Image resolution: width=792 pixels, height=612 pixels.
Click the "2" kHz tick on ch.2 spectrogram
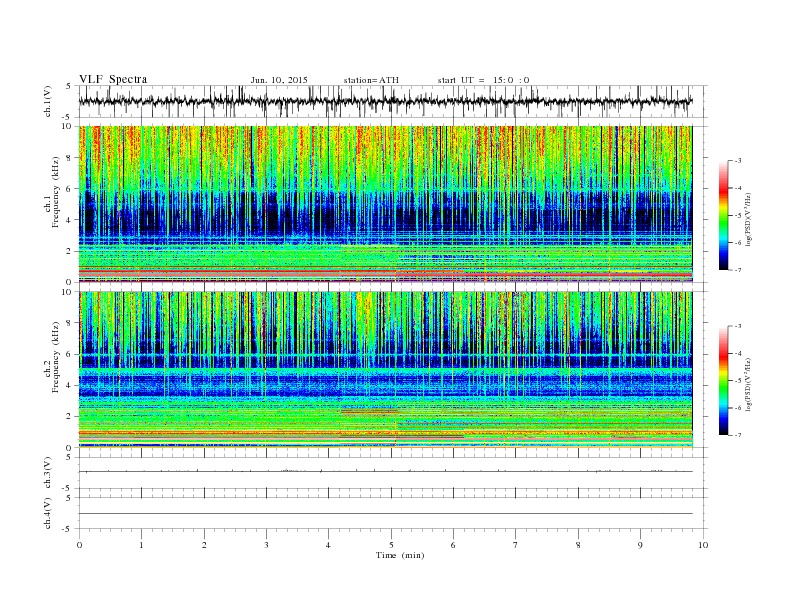pos(70,417)
